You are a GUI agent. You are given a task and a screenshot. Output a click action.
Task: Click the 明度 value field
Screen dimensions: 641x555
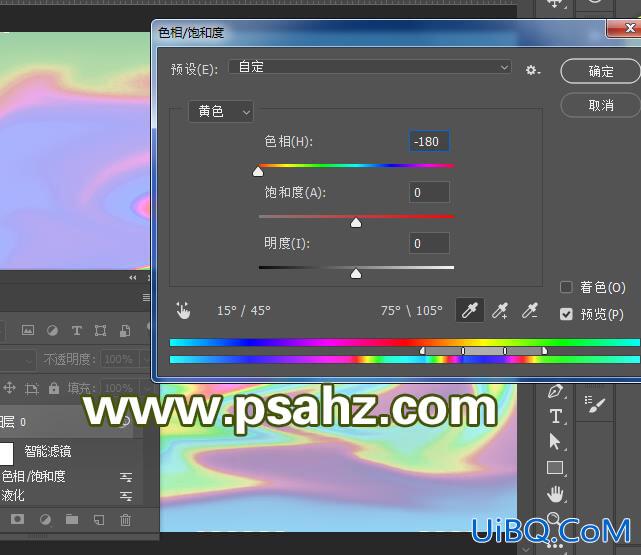point(429,243)
